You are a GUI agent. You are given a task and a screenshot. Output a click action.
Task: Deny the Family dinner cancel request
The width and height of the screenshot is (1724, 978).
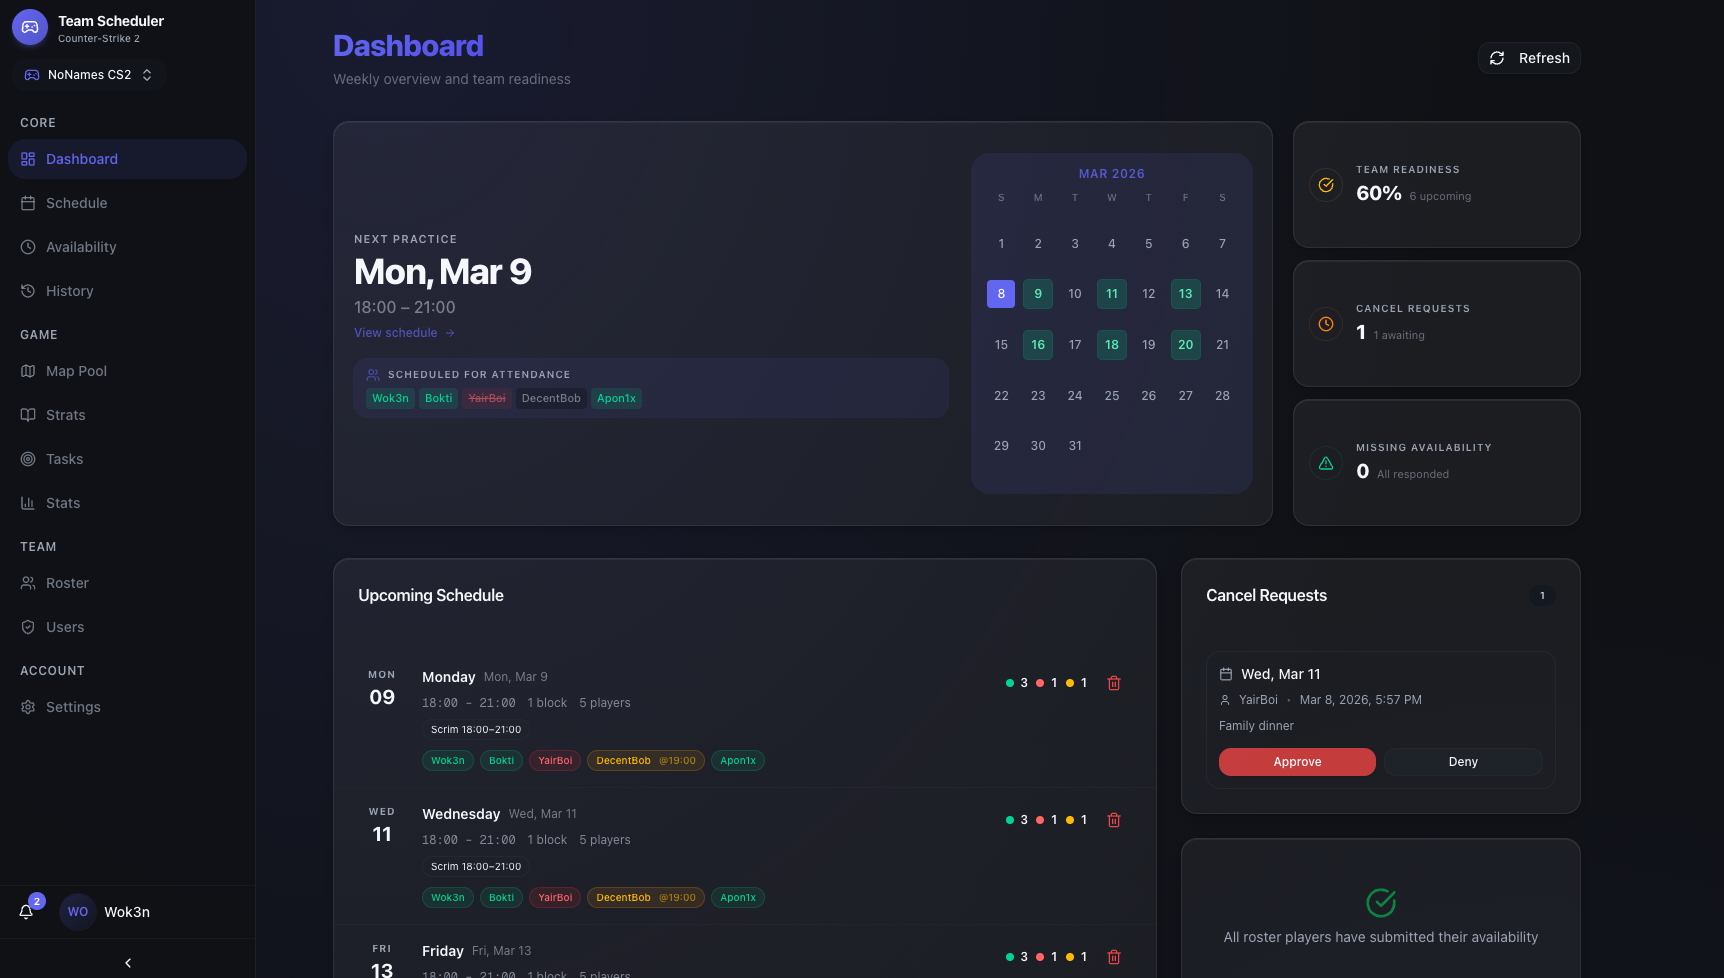[x=1462, y=761]
